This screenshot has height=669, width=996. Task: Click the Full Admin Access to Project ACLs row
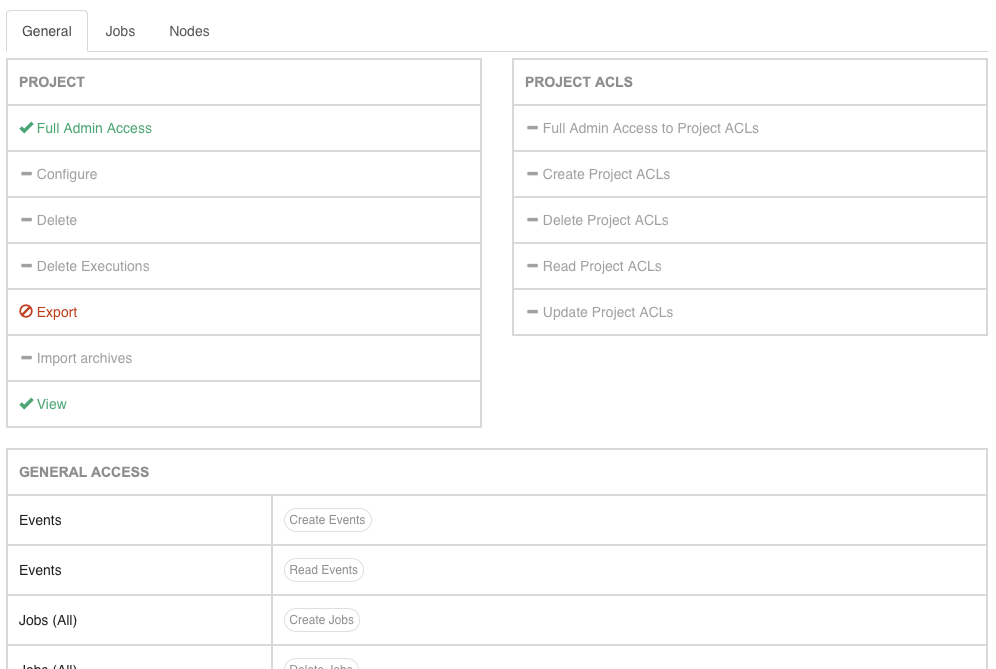click(750, 128)
